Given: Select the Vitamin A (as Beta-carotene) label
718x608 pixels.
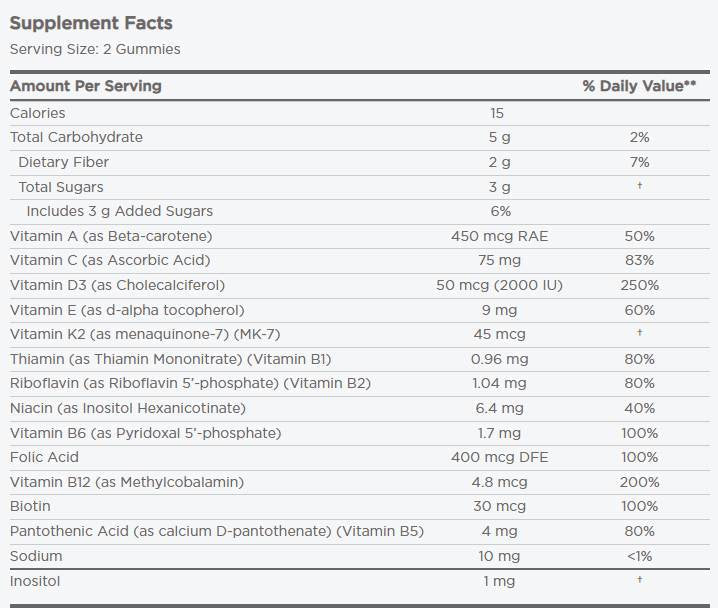Looking at the screenshot, I should pyautogui.click(x=111, y=236).
